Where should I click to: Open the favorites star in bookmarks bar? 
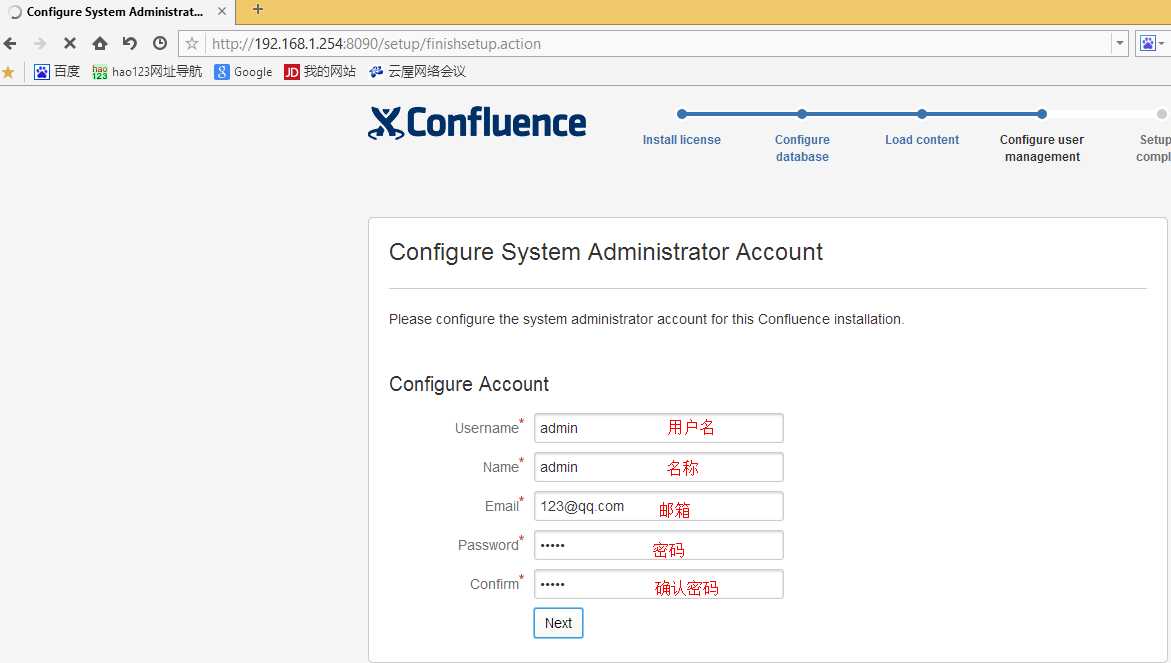8,72
